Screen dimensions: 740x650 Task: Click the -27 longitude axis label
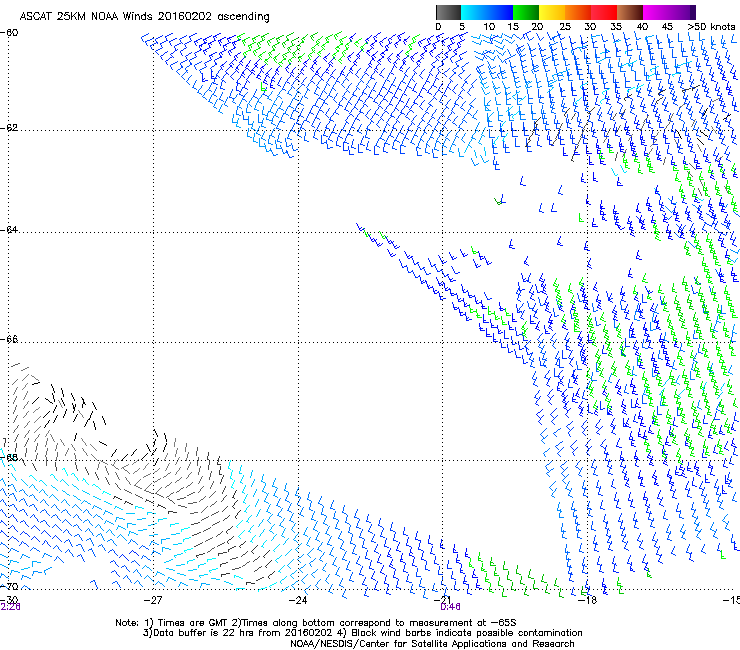(153, 600)
